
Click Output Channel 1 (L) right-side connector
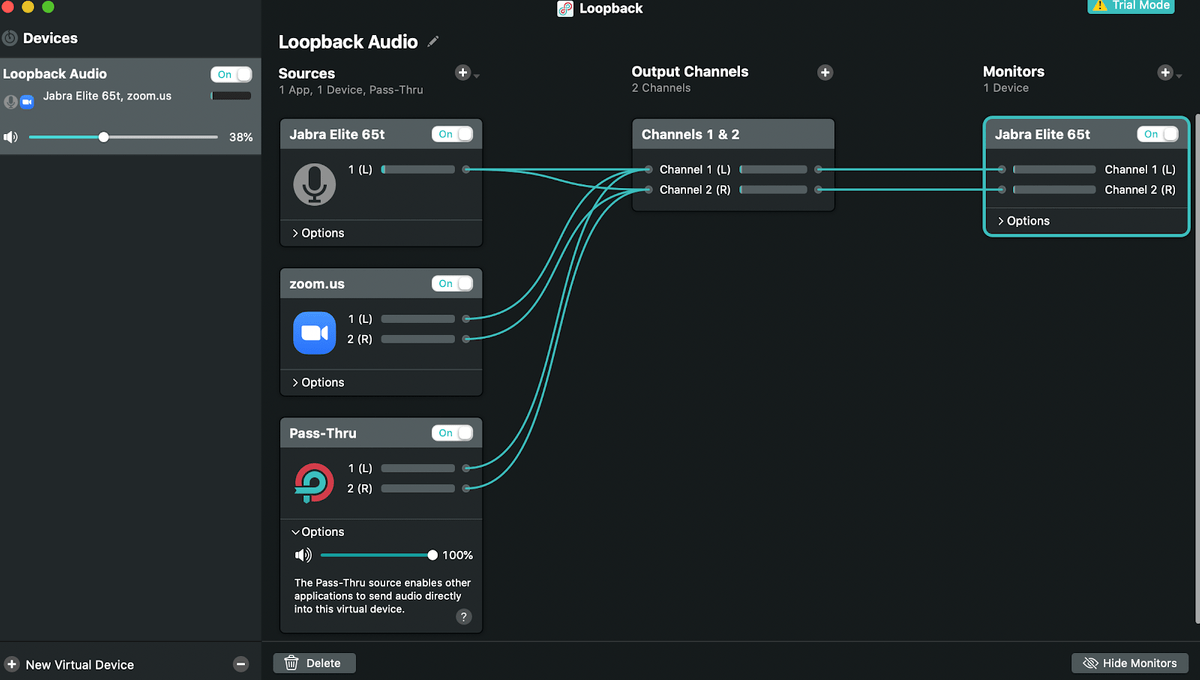pos(818,170)
